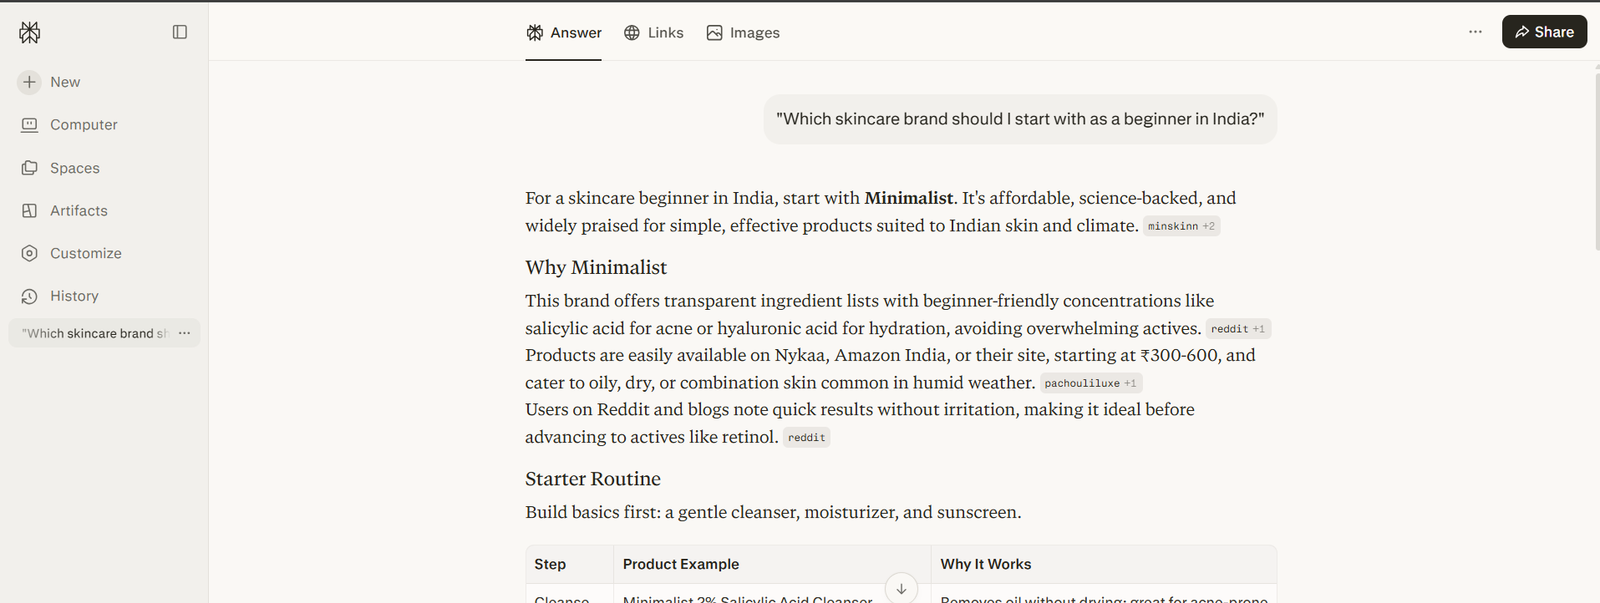Click the Artifacts icon
This screenshot has height=603, width=1600.
point(30,211)
